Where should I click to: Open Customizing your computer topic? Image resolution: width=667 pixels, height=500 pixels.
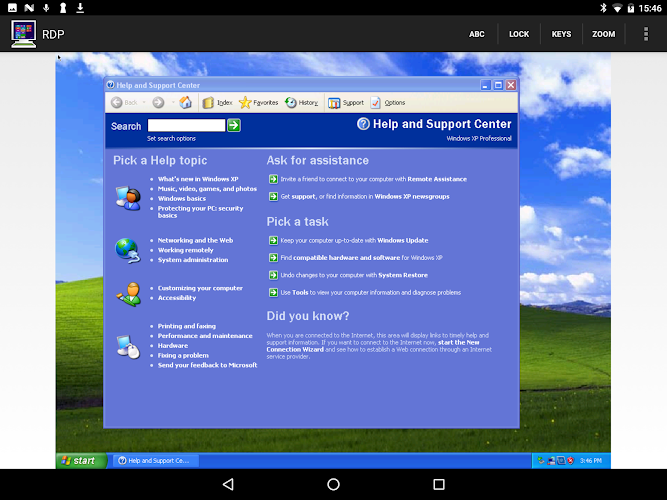tap(200, 288)
